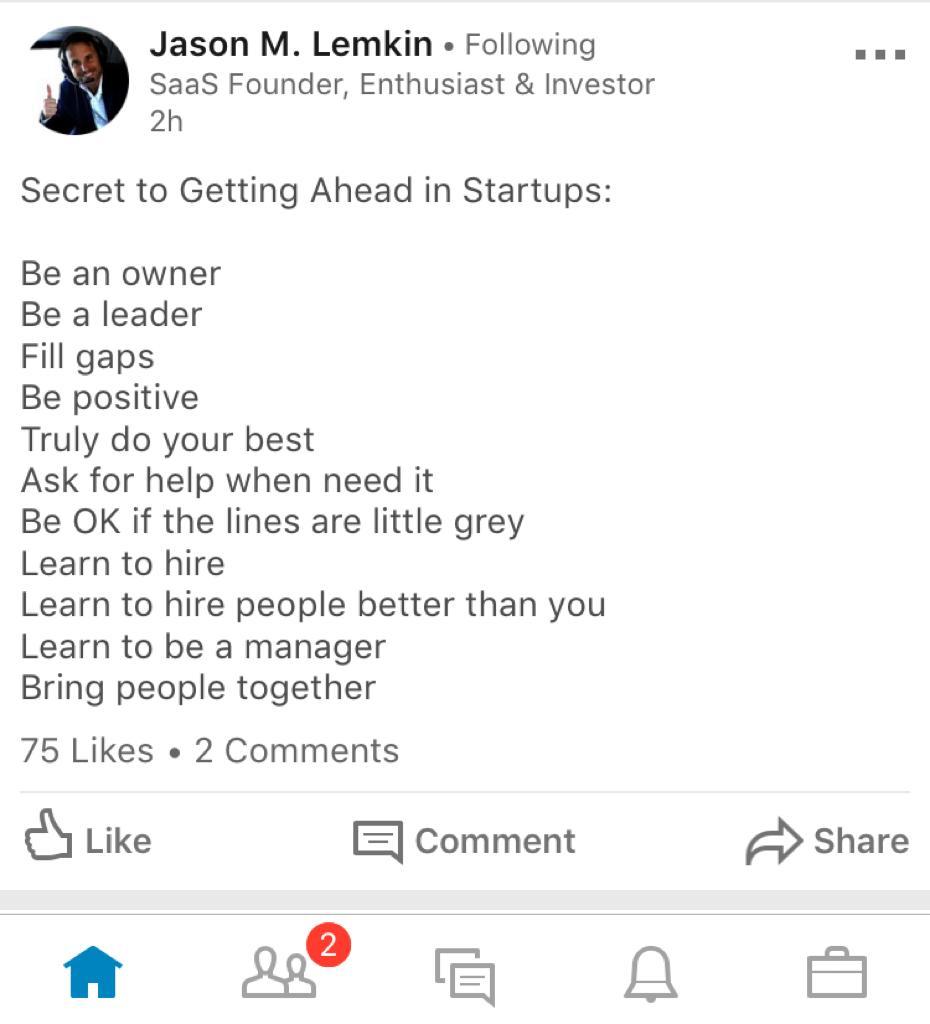Click the Share arrow icon
The height and width of the screenshot is (1024, 930).
coord(773,841)
